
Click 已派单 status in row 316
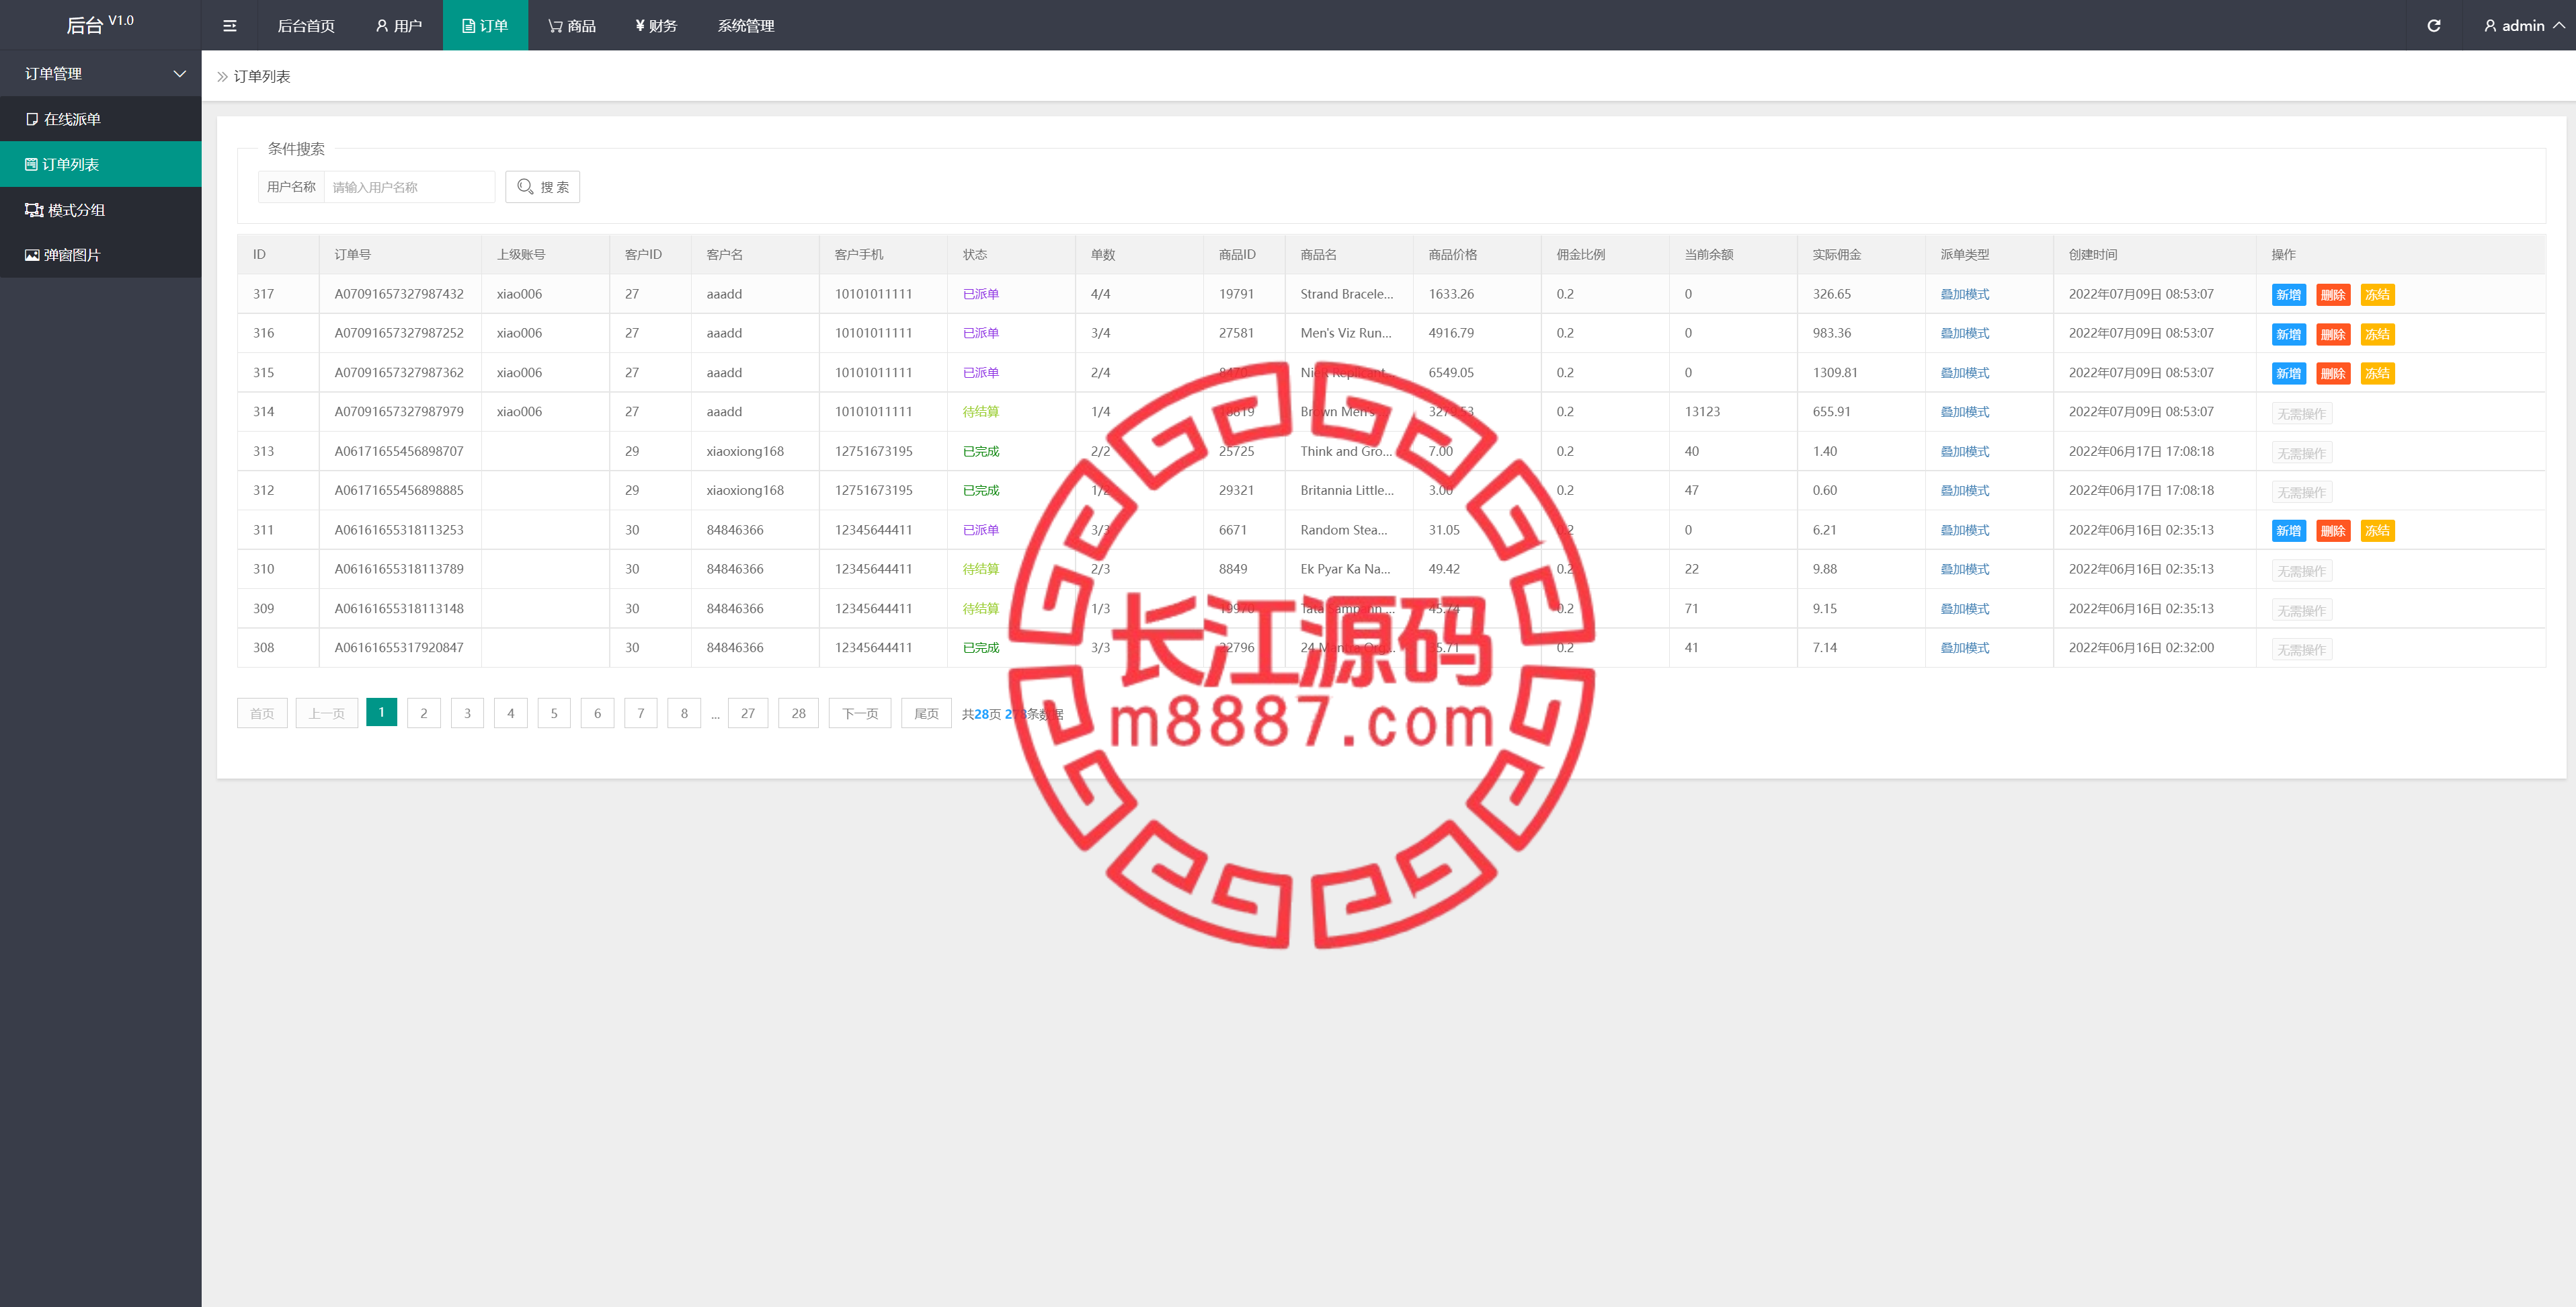[980, 333]
